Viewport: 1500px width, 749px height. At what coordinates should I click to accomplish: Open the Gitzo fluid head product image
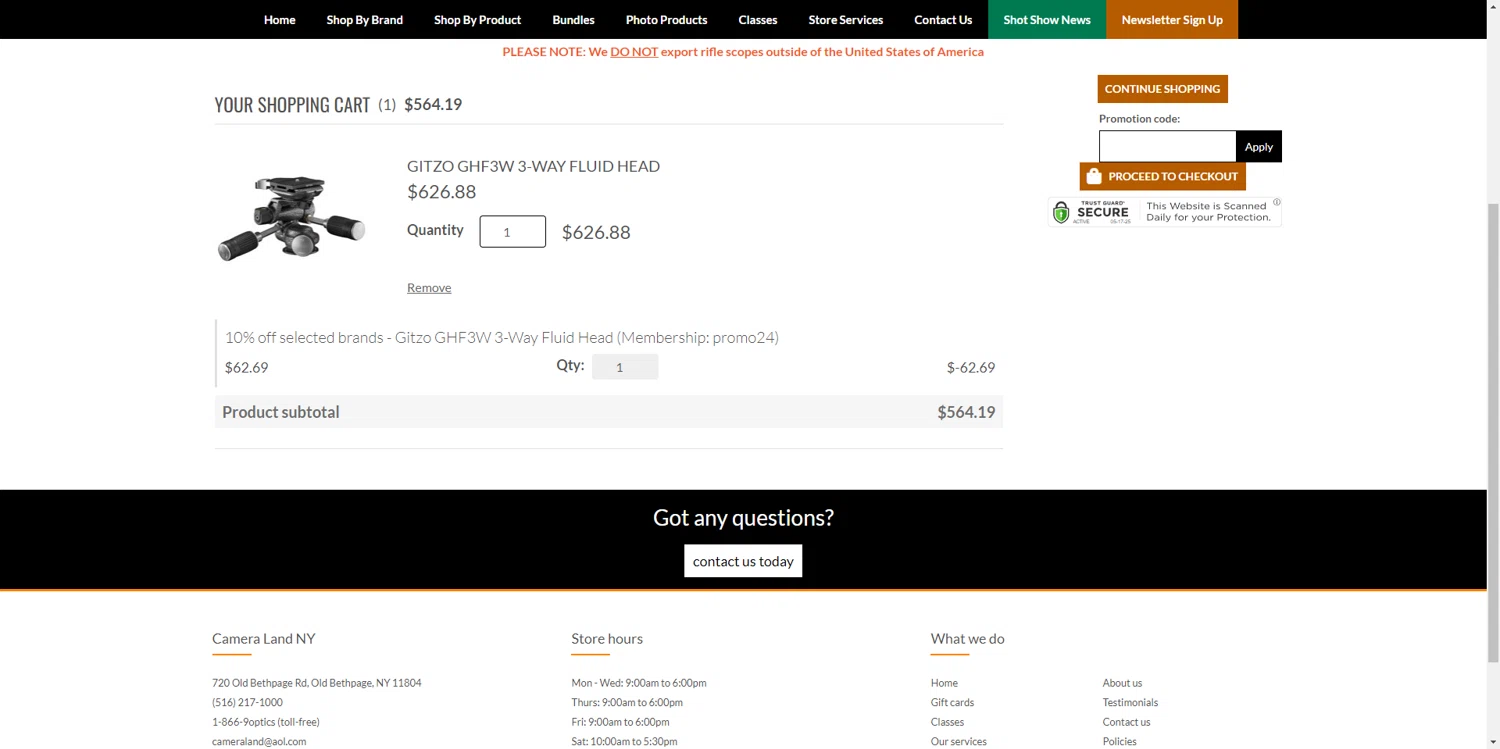(291, 218)
